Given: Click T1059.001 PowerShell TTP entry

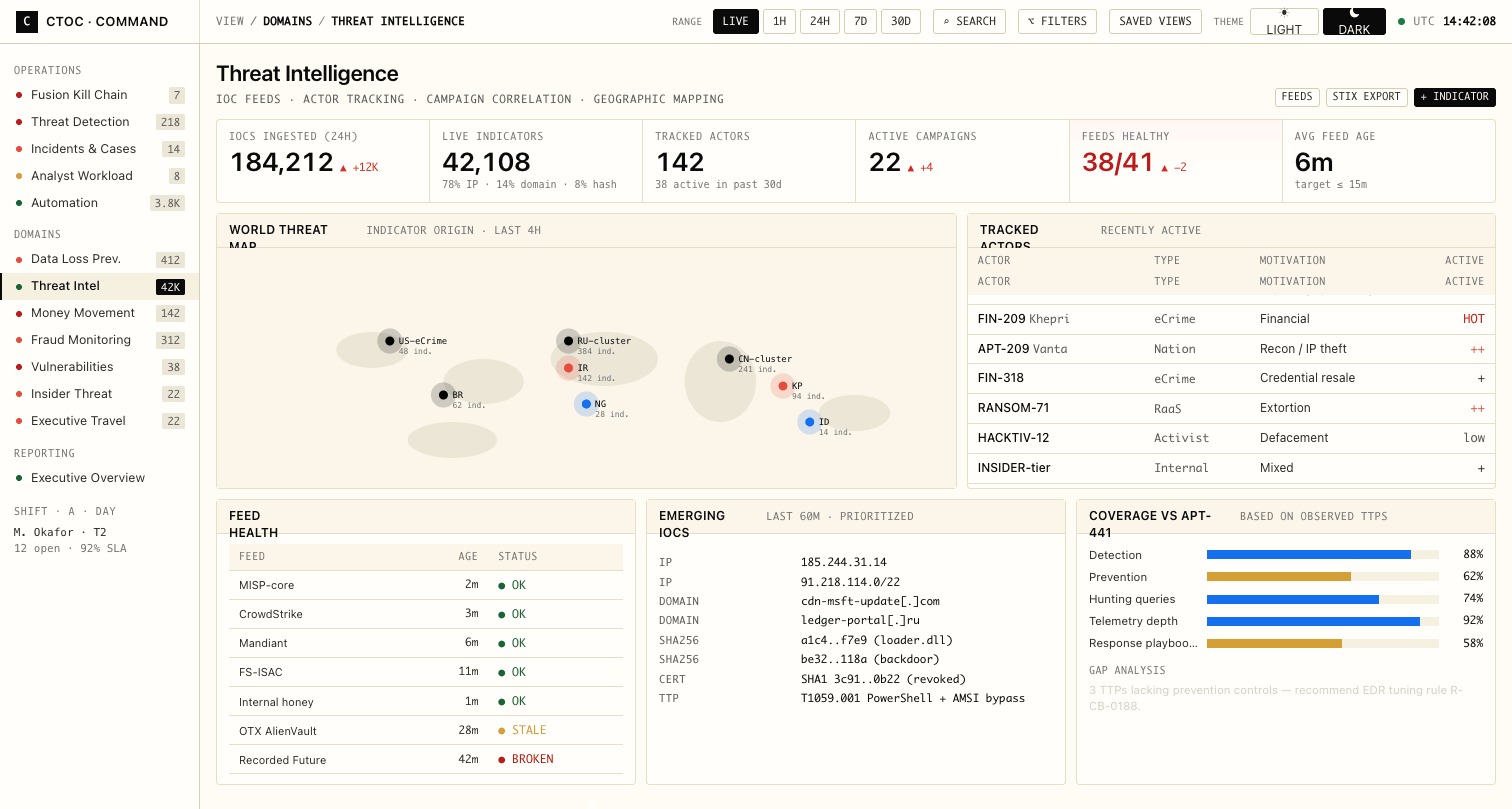Looking at the screenshot, I should (912, 698).
